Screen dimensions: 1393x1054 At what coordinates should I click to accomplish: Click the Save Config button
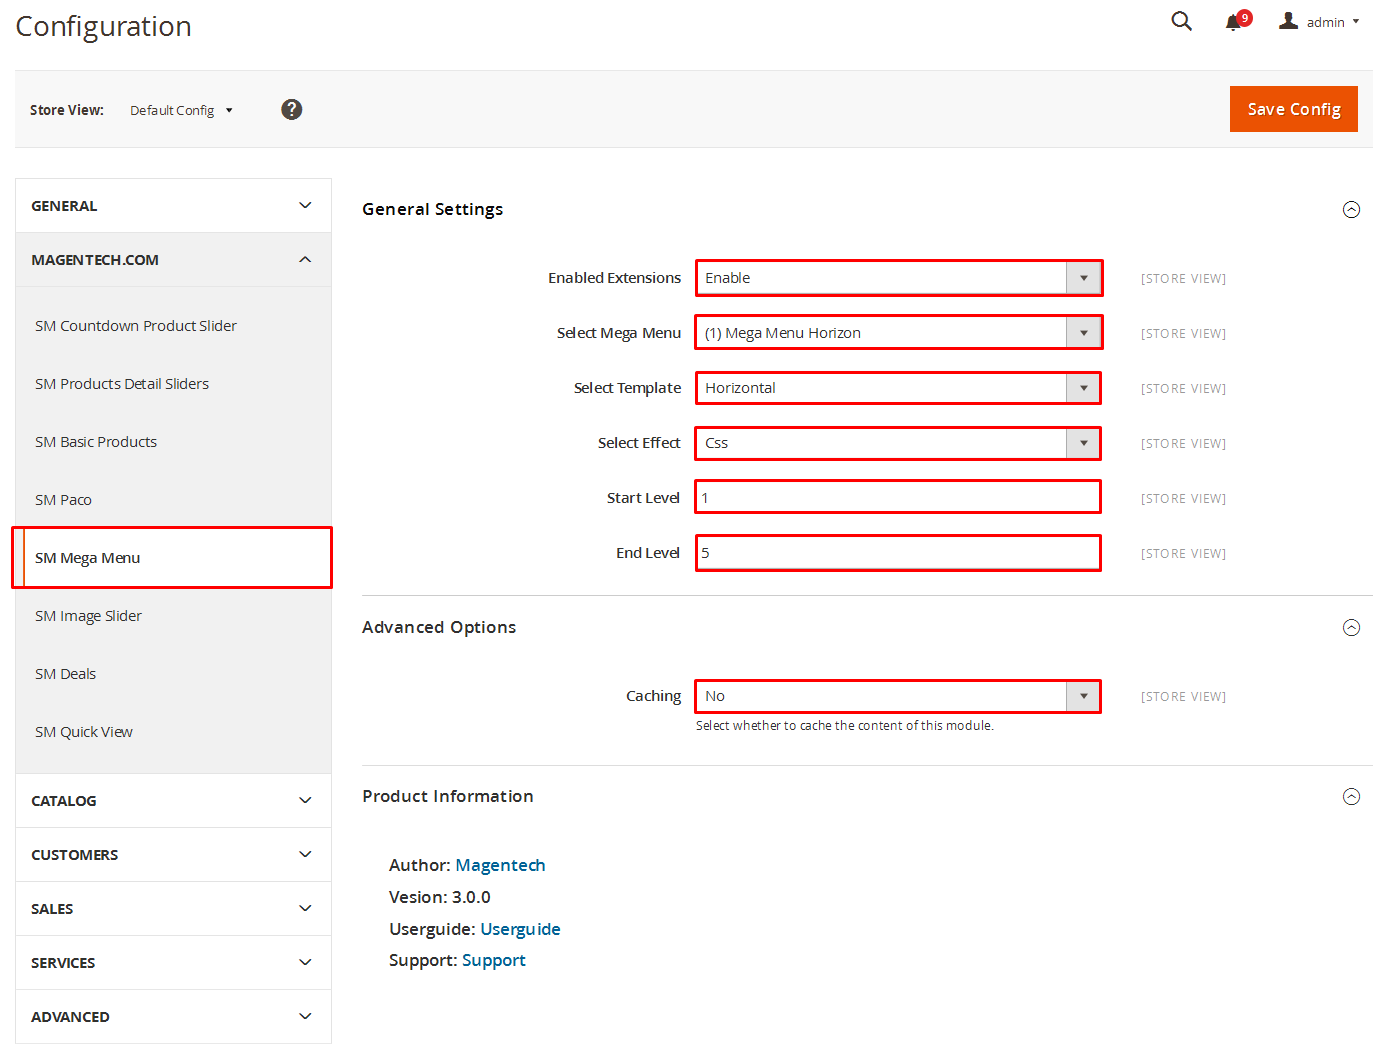1293,109
